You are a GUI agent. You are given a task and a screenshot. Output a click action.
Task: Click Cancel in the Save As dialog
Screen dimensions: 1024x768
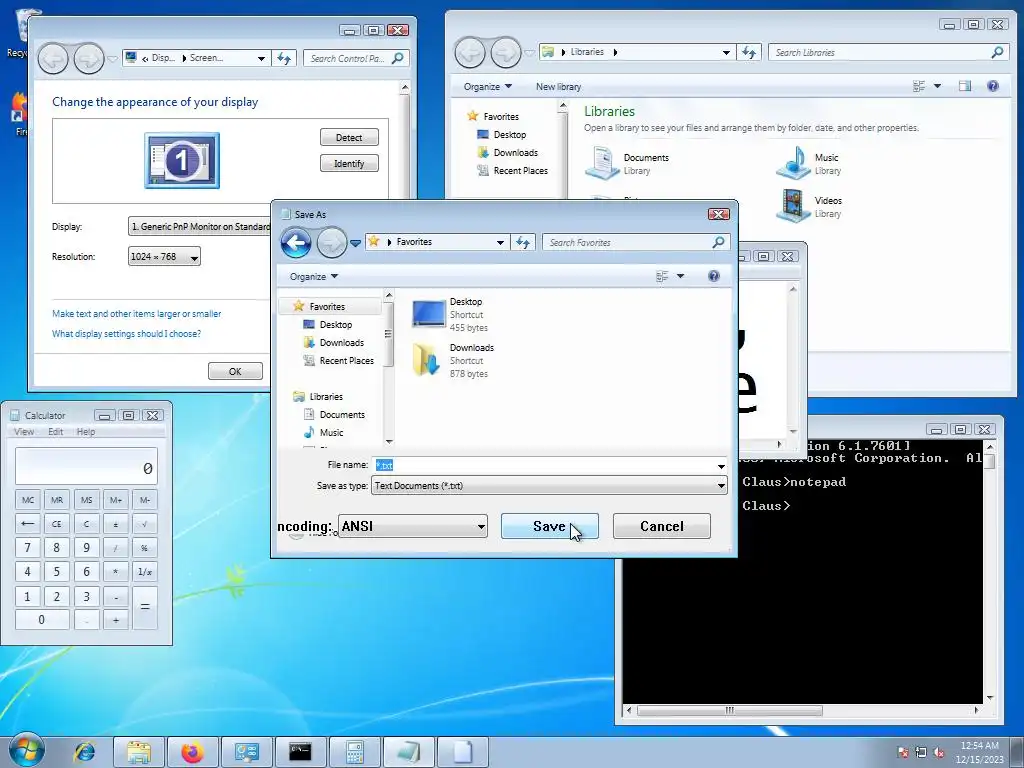pyautogui.click(x=662, y=526)
